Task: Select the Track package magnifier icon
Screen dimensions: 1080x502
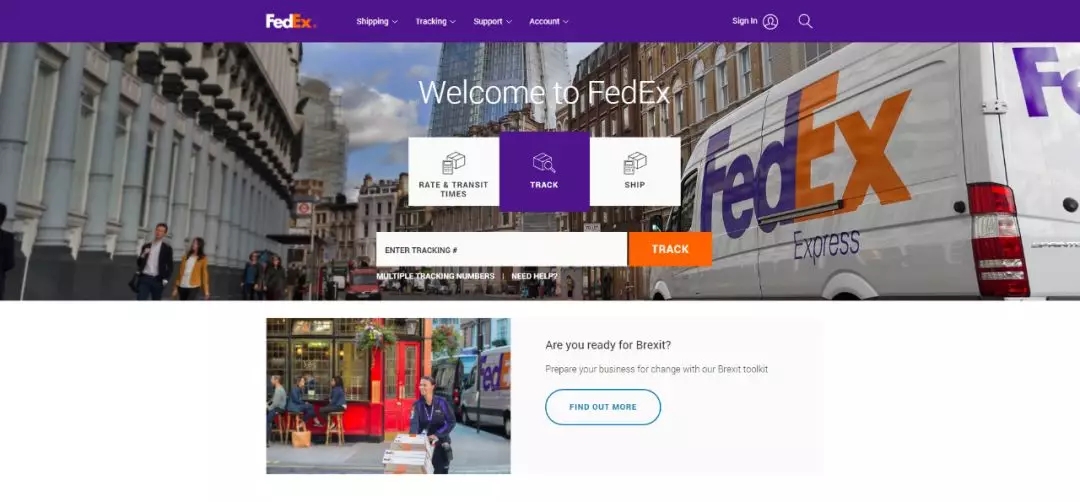Action: [x=544, y=163]
